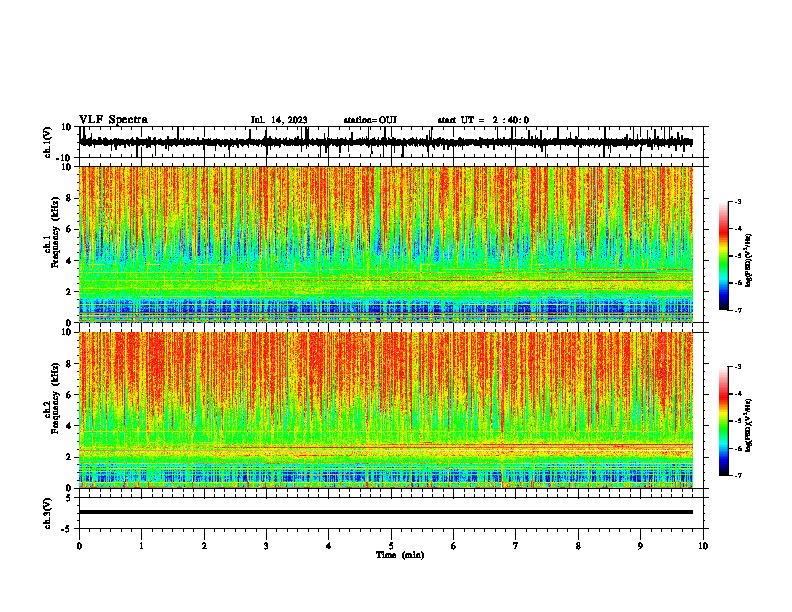Click the 'Time (min)' axis title

[x=400, y=555]
